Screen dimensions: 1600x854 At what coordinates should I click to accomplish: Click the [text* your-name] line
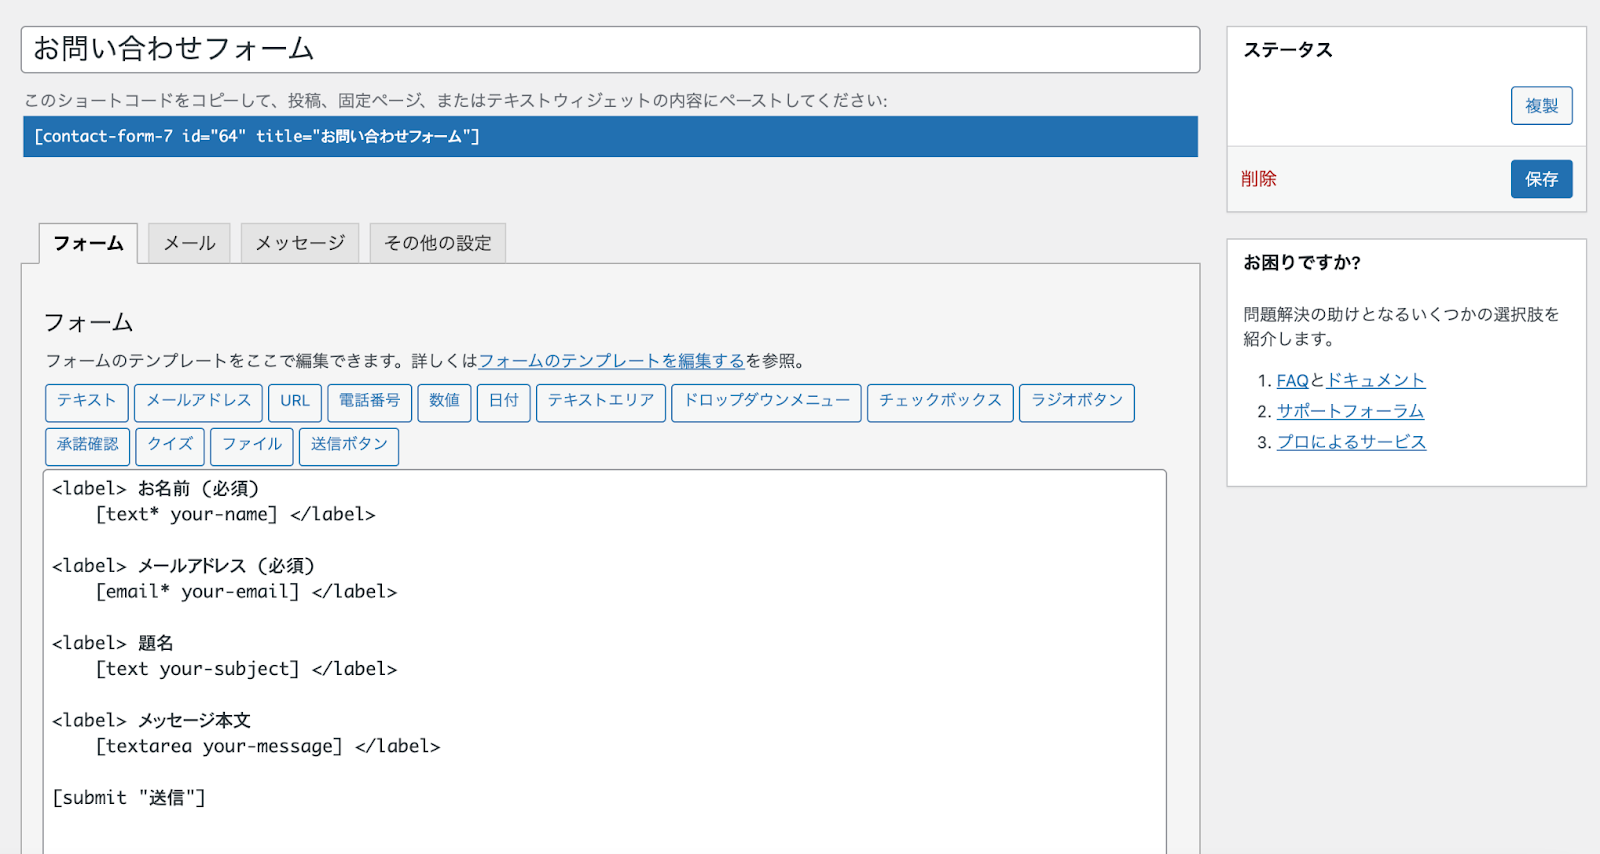pos(235,514)
